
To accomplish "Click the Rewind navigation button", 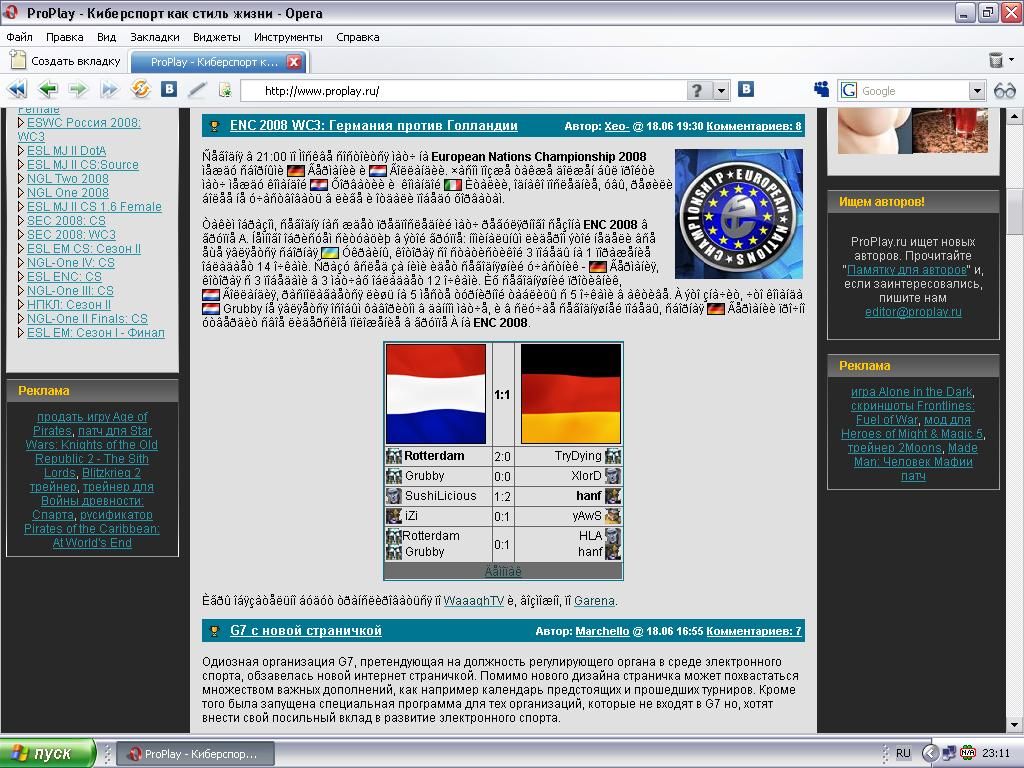I will (17, 90).
